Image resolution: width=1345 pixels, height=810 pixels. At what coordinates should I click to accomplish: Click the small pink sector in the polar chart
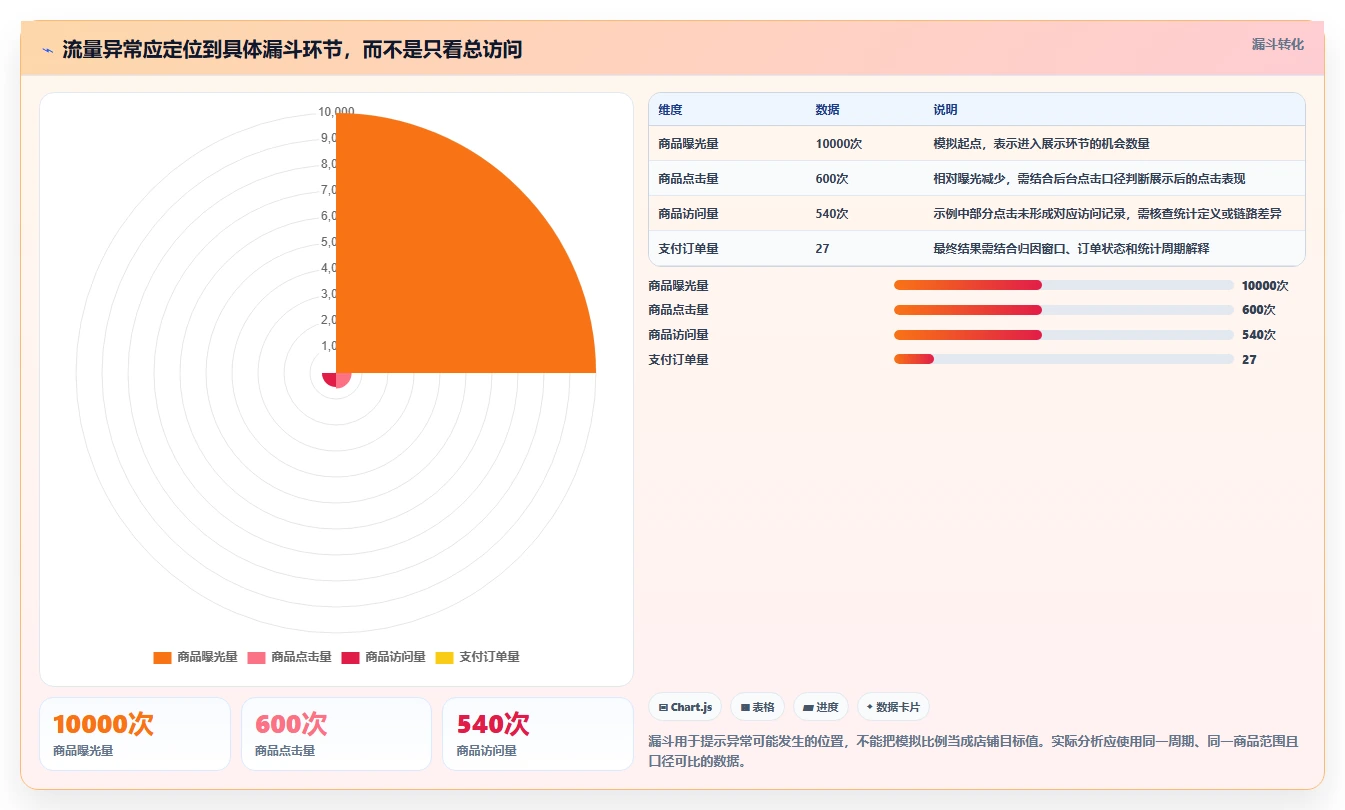pyautogui.click(x=342, y=379)
